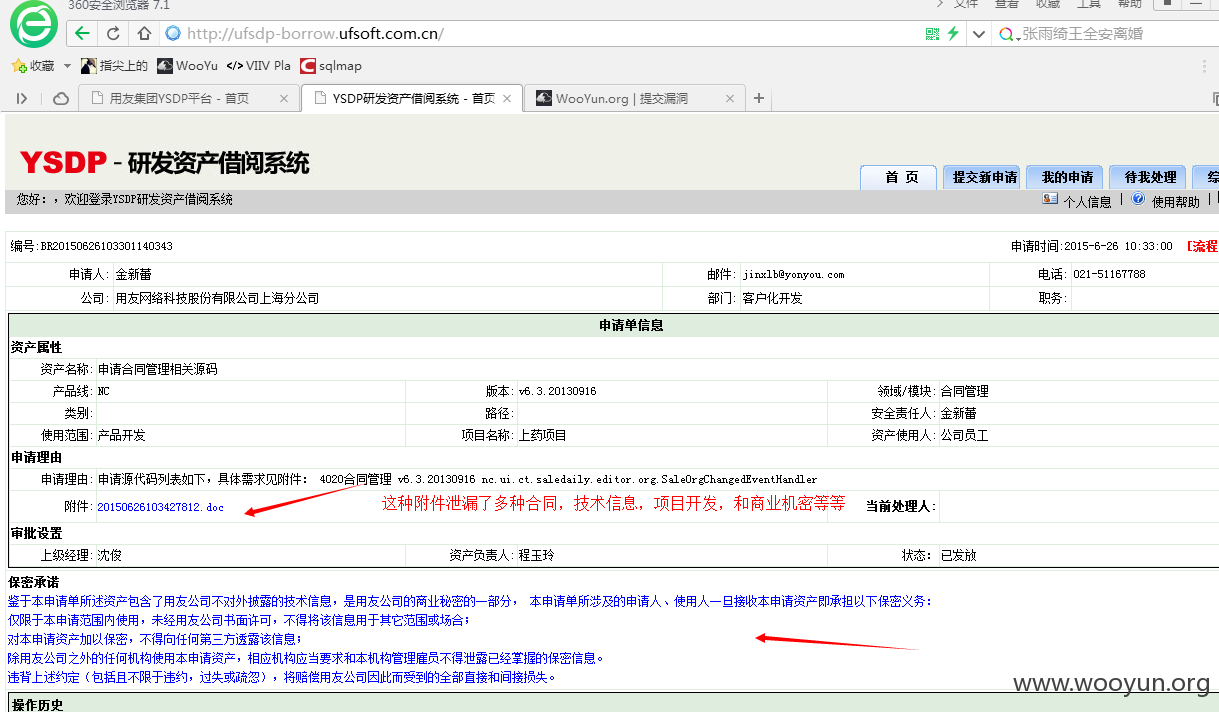Select version text v6.3.20130916
Viewport: 1219px width, 712px height.
click(x=557, y=391)
